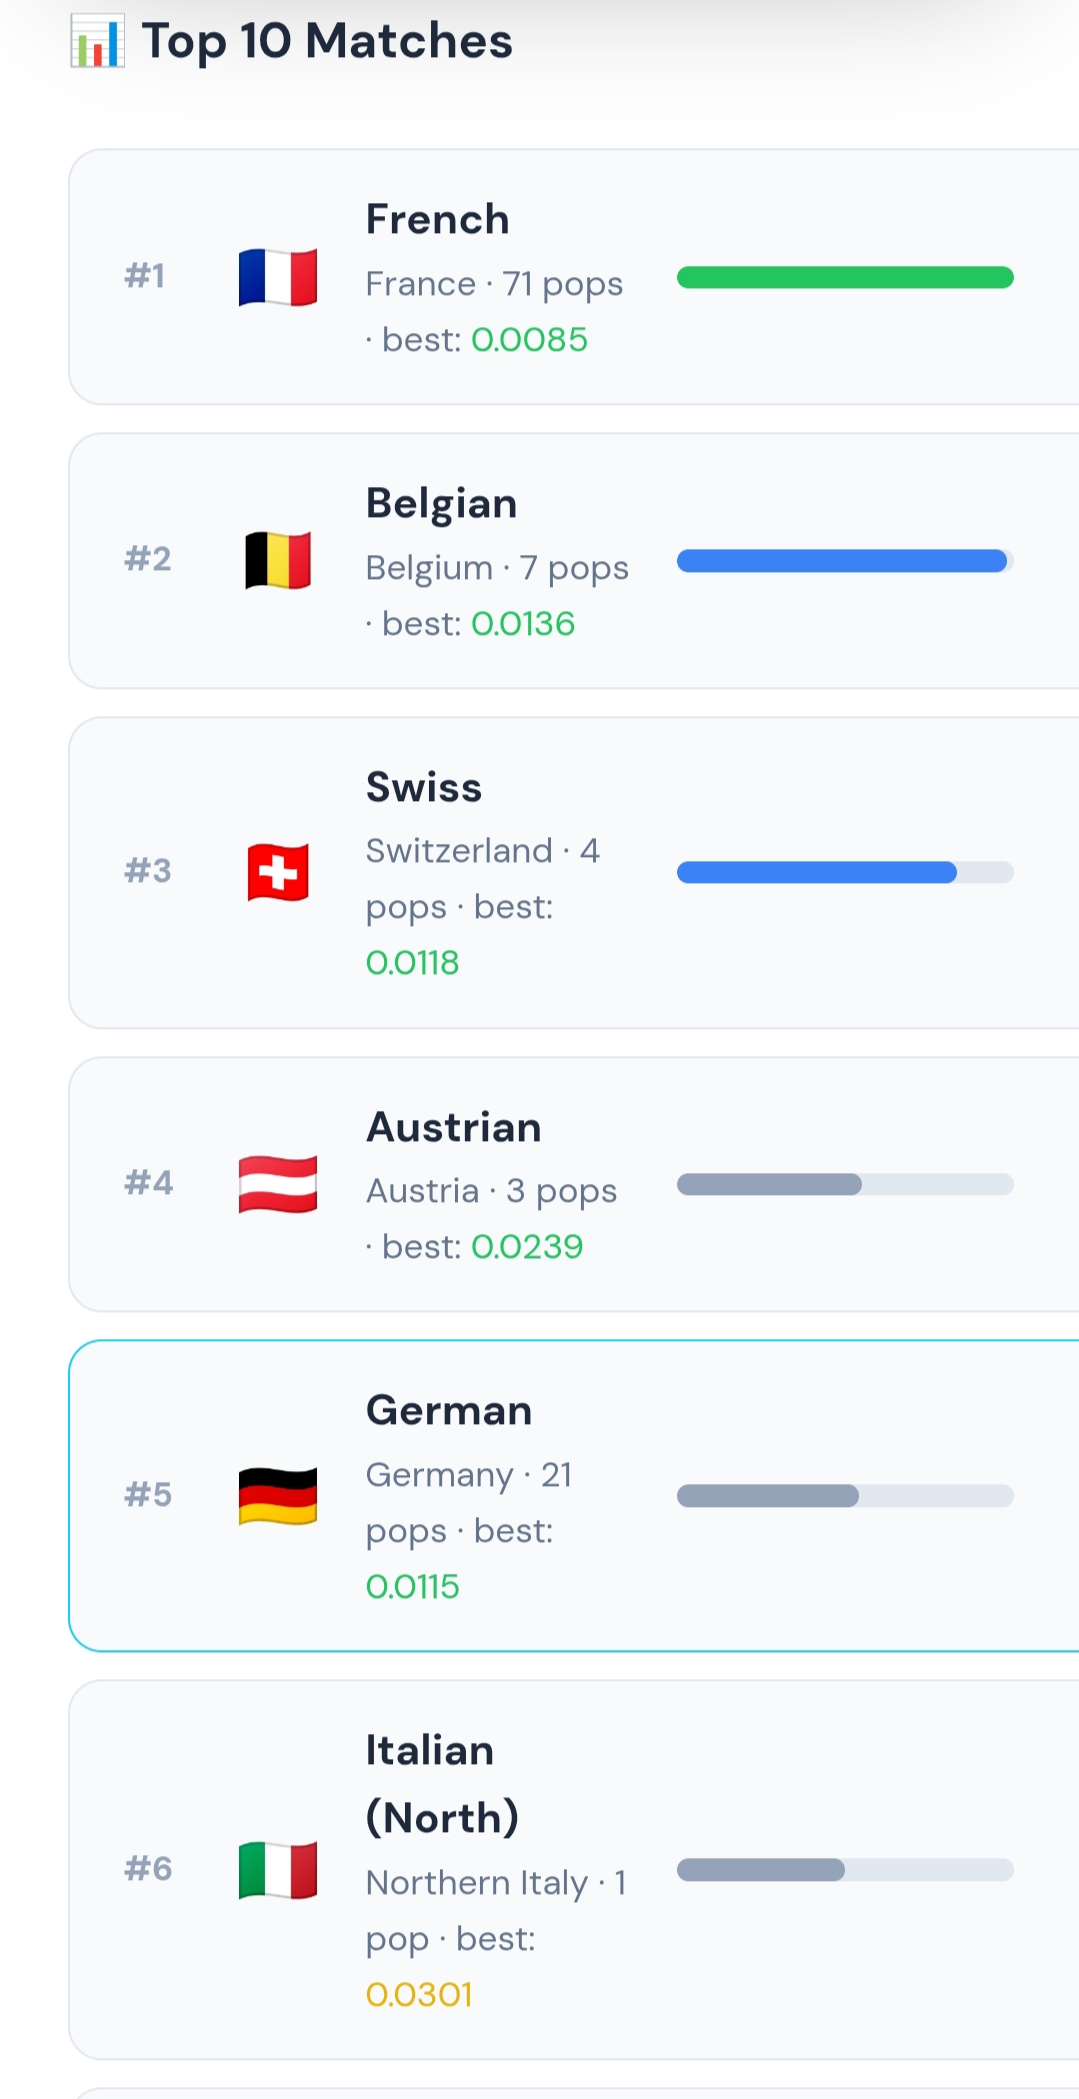1079x2099 pixels.
Task: Click the Switzerland flag icon
Action: [278, 872]
